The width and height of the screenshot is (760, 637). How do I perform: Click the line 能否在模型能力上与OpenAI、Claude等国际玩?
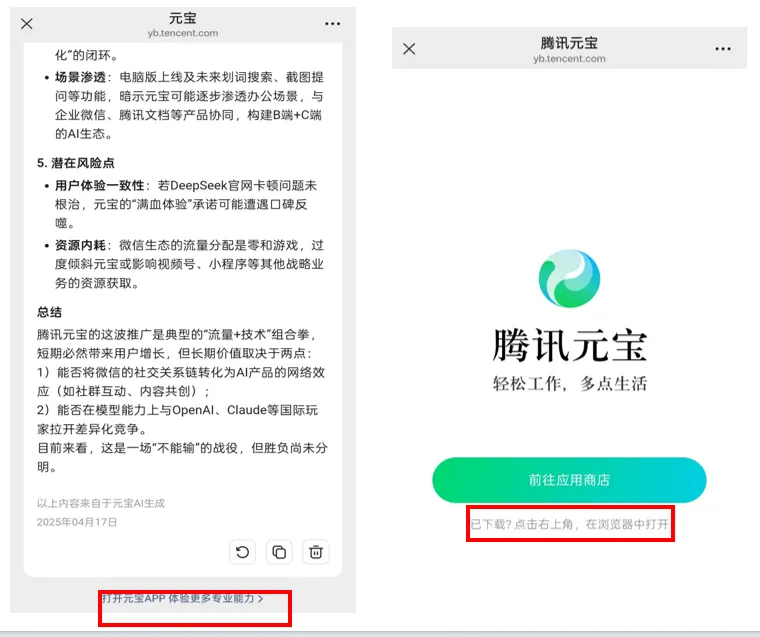(177, 410)
